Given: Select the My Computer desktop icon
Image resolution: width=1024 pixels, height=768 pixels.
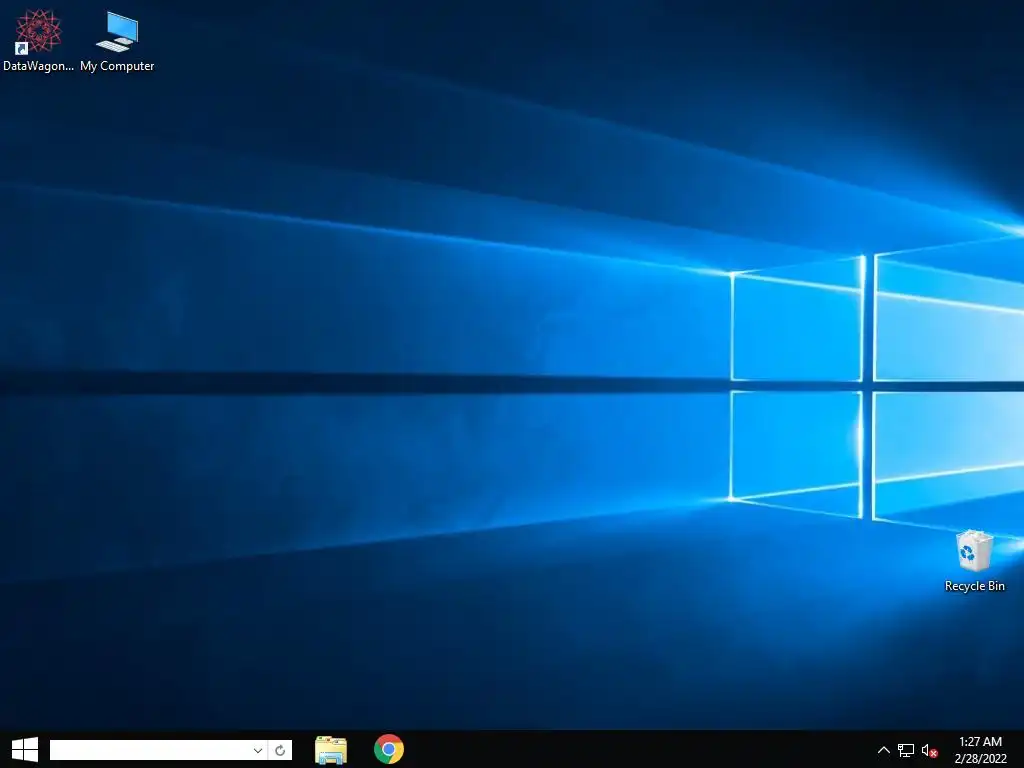Looking at the screenshot, I should [117, 40].
